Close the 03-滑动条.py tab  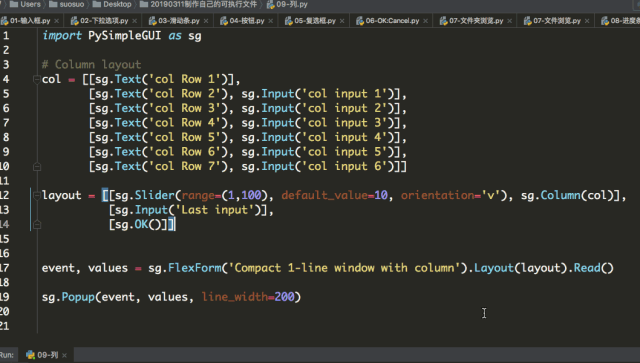point(206,21)
